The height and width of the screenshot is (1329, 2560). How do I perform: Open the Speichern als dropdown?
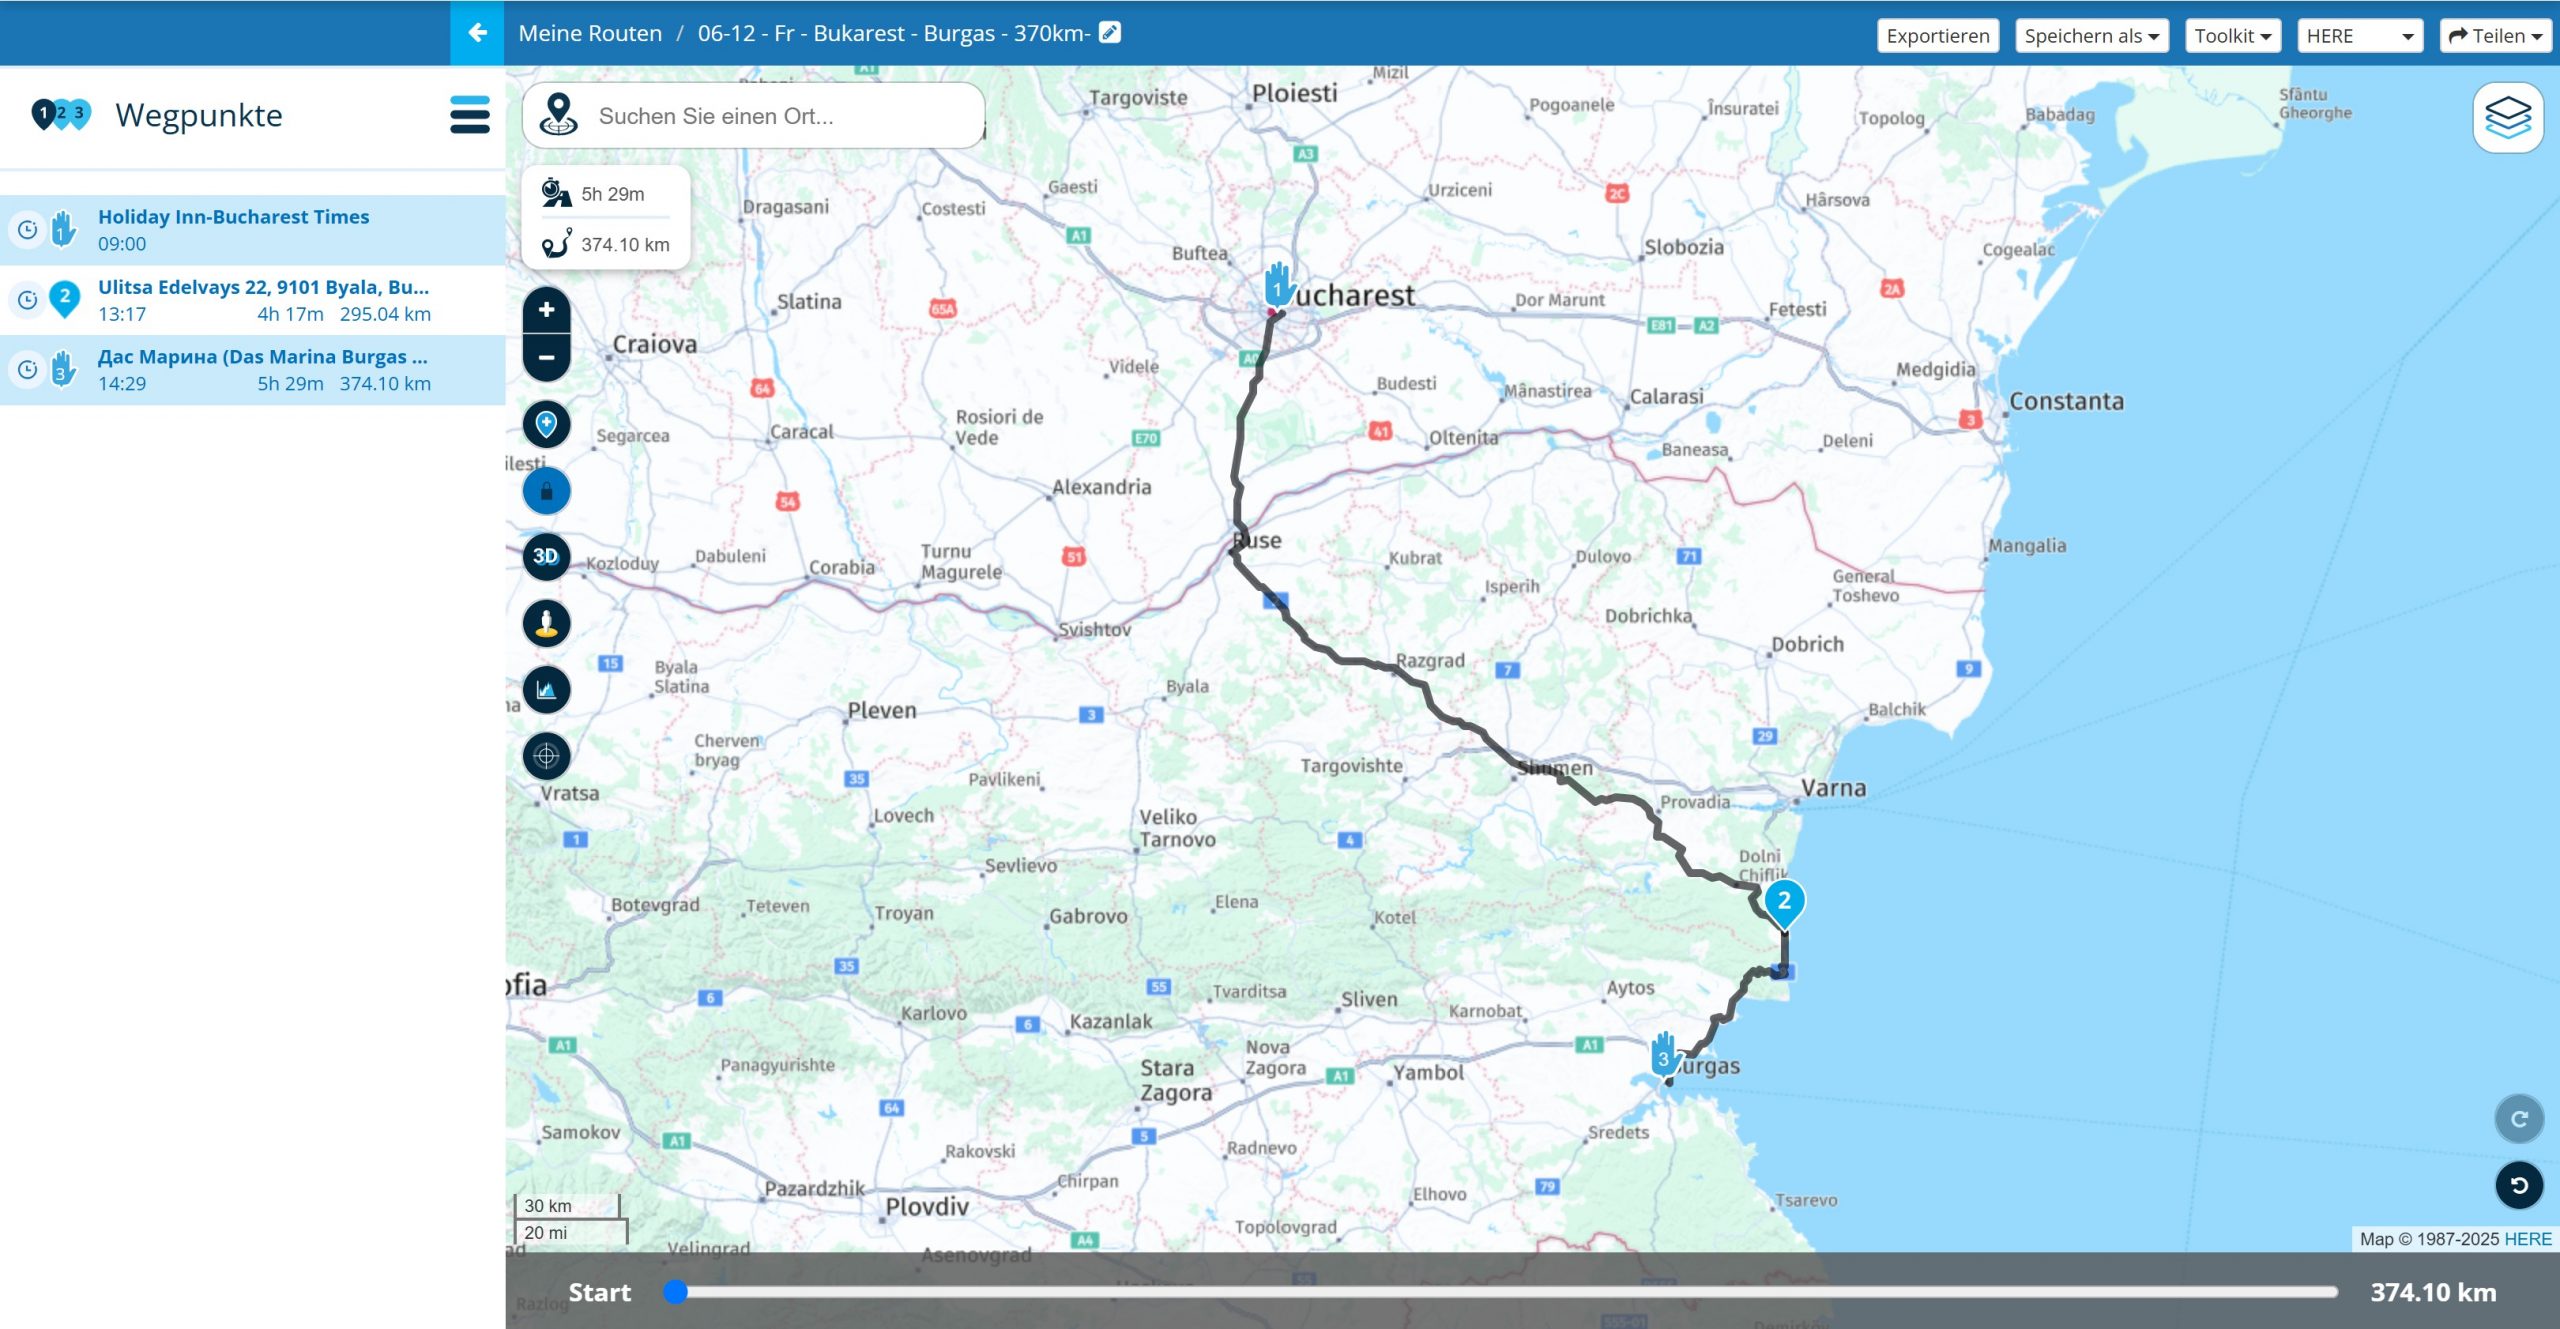click(x=2091, y=36)
